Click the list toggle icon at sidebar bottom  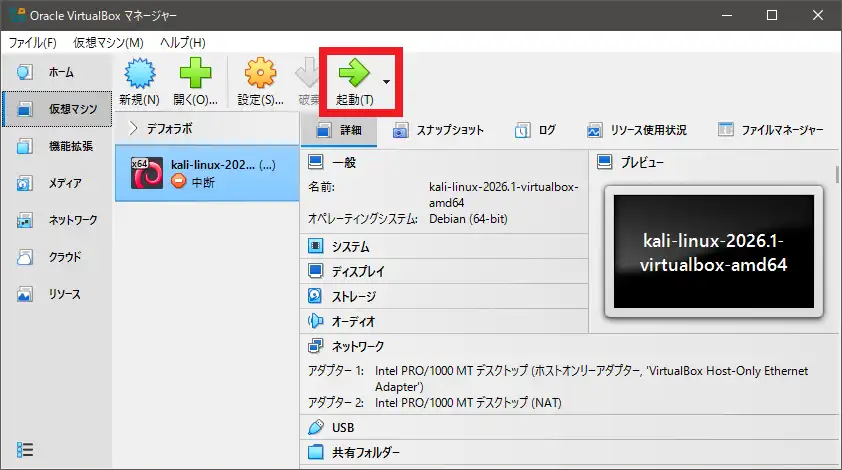(x=25, y=450)
